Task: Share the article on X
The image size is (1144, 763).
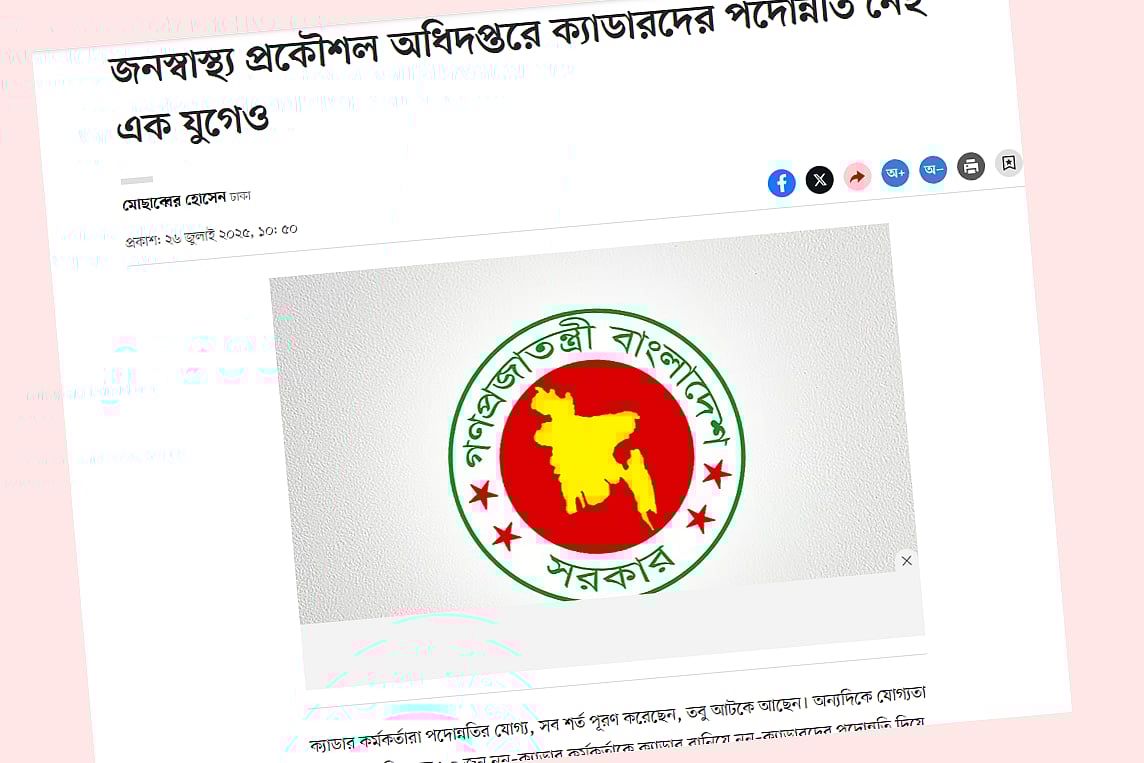Action: click(x=819, y=179)
